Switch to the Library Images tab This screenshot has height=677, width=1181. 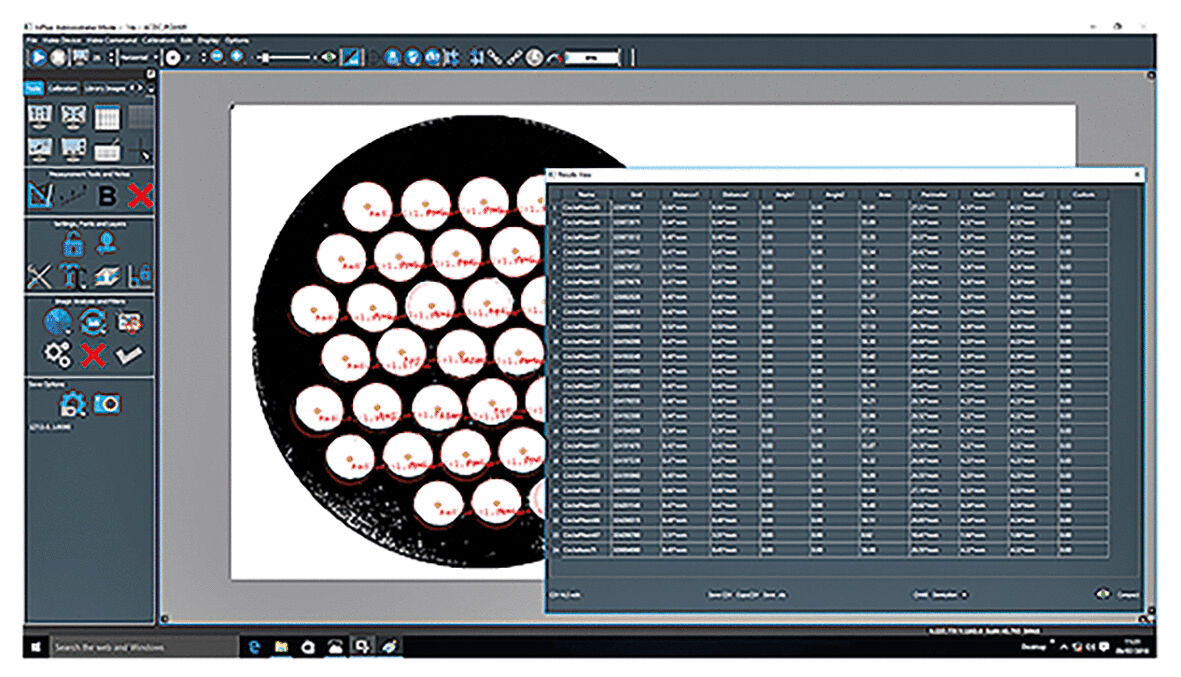click(105, 88)
